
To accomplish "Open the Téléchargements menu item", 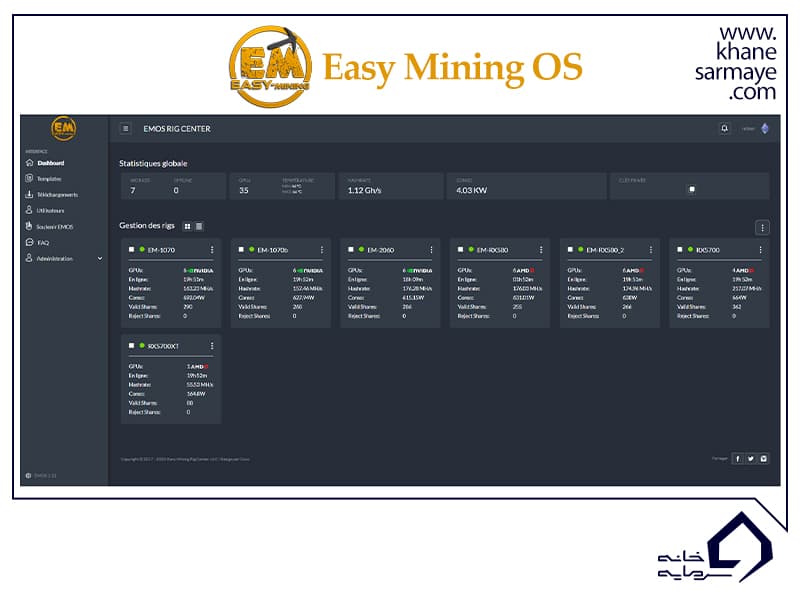I will point(58,195).
